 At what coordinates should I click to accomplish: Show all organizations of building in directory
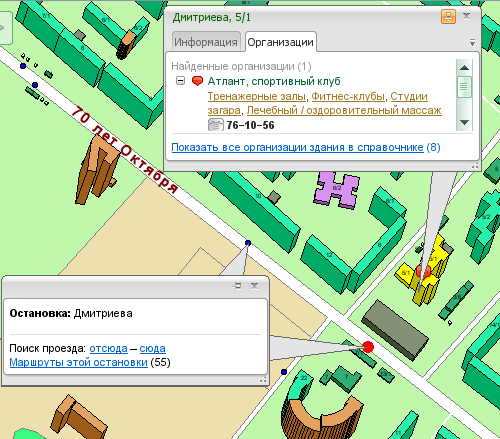[297, 147]
